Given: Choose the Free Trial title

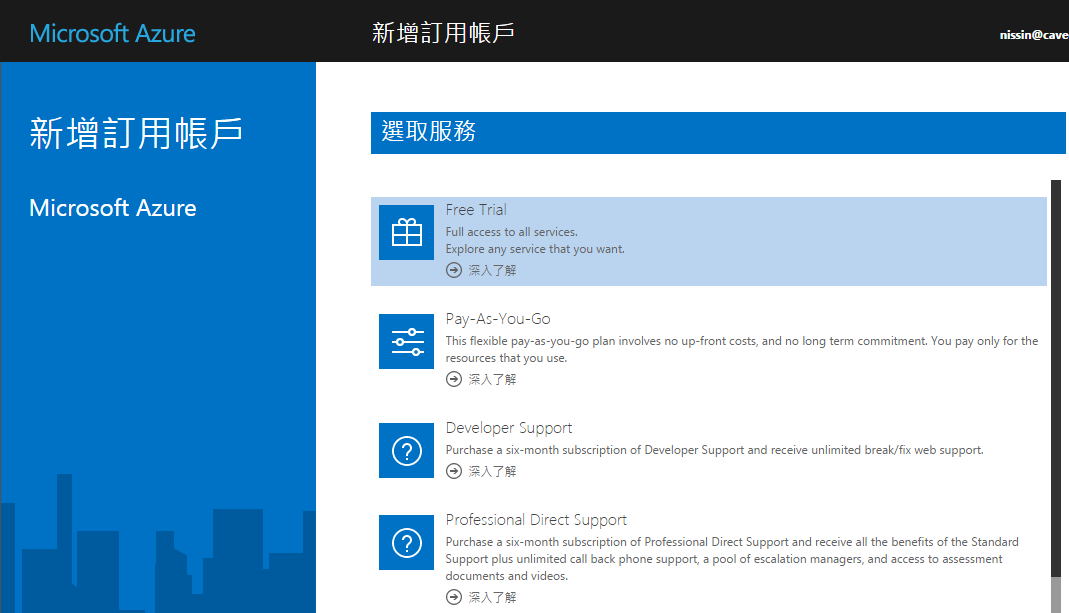Looking at the screenshot, I should [476, 210].
